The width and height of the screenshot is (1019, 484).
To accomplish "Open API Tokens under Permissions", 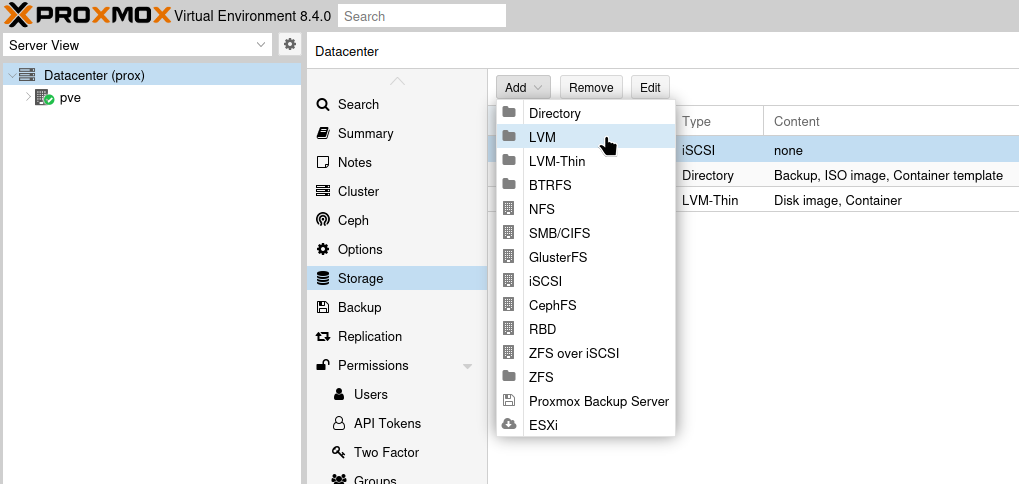I will (x=397, y=424).
